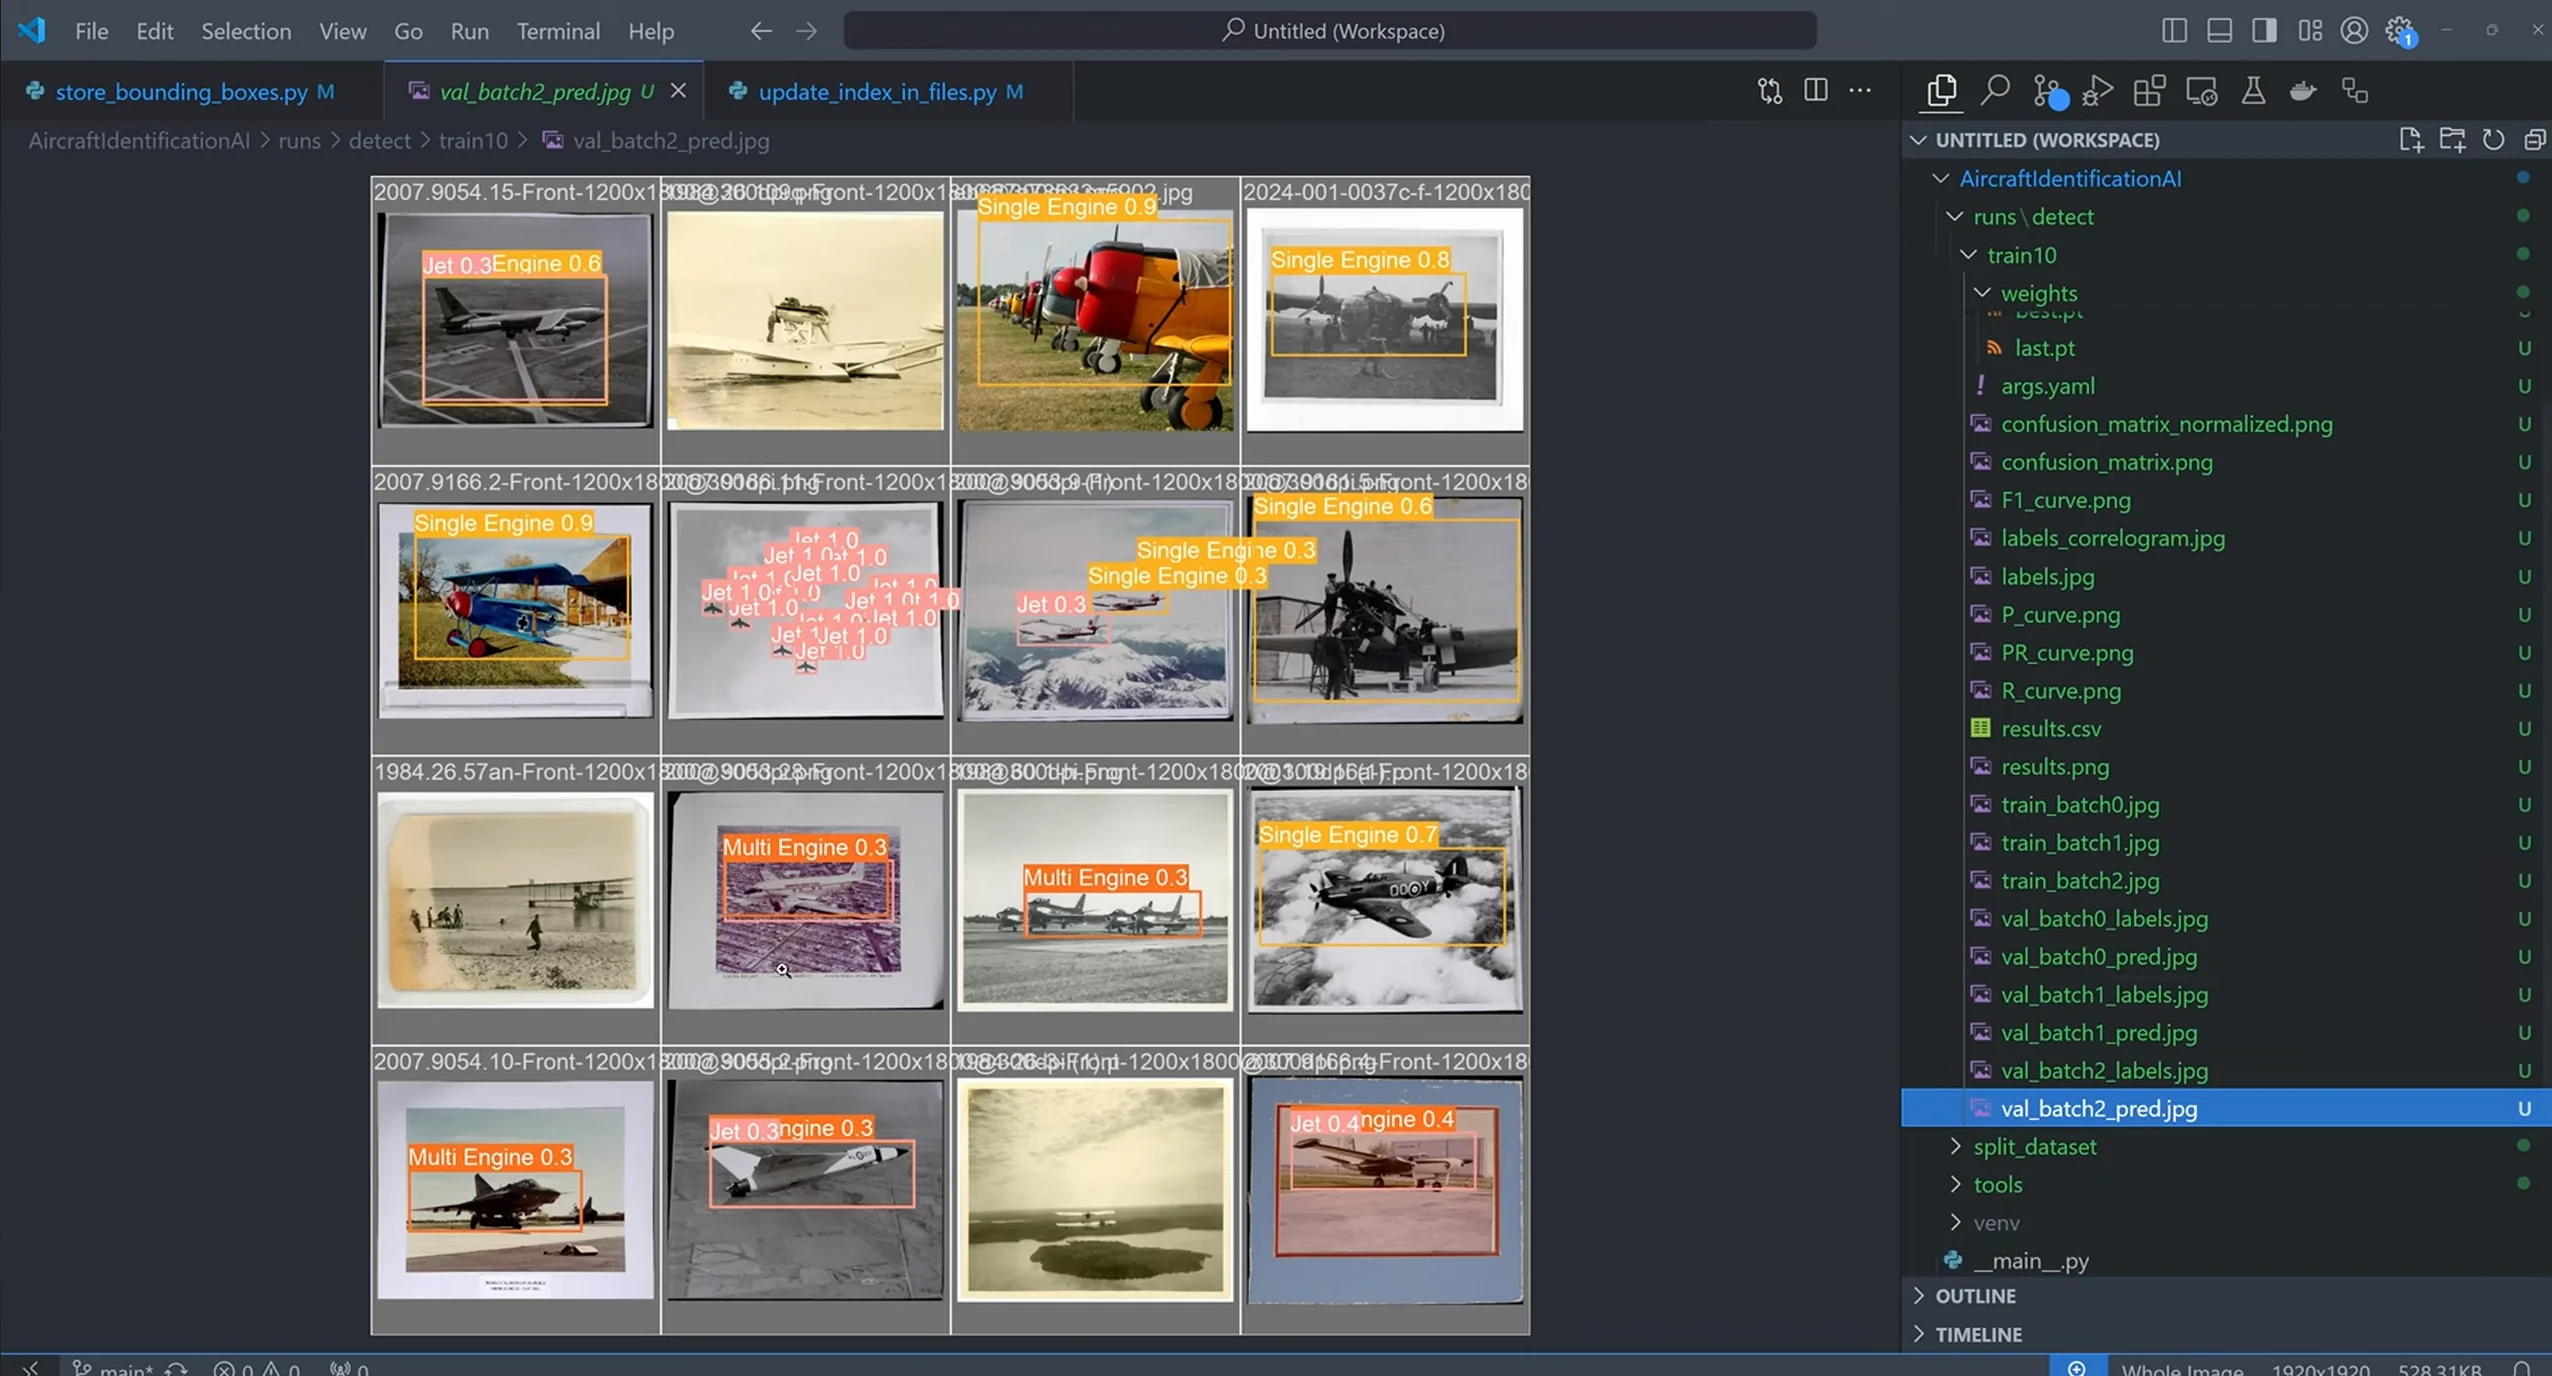Open the Search view icon
The height and width of the screenshot is (1376, 2552).
(1995, 91)
